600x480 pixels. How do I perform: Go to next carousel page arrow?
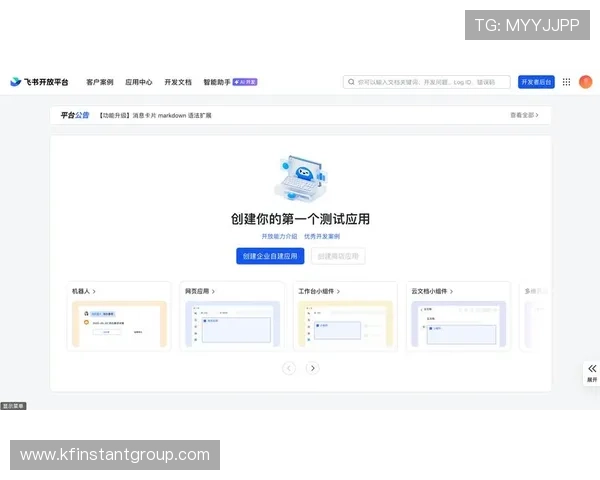(313, 368)
